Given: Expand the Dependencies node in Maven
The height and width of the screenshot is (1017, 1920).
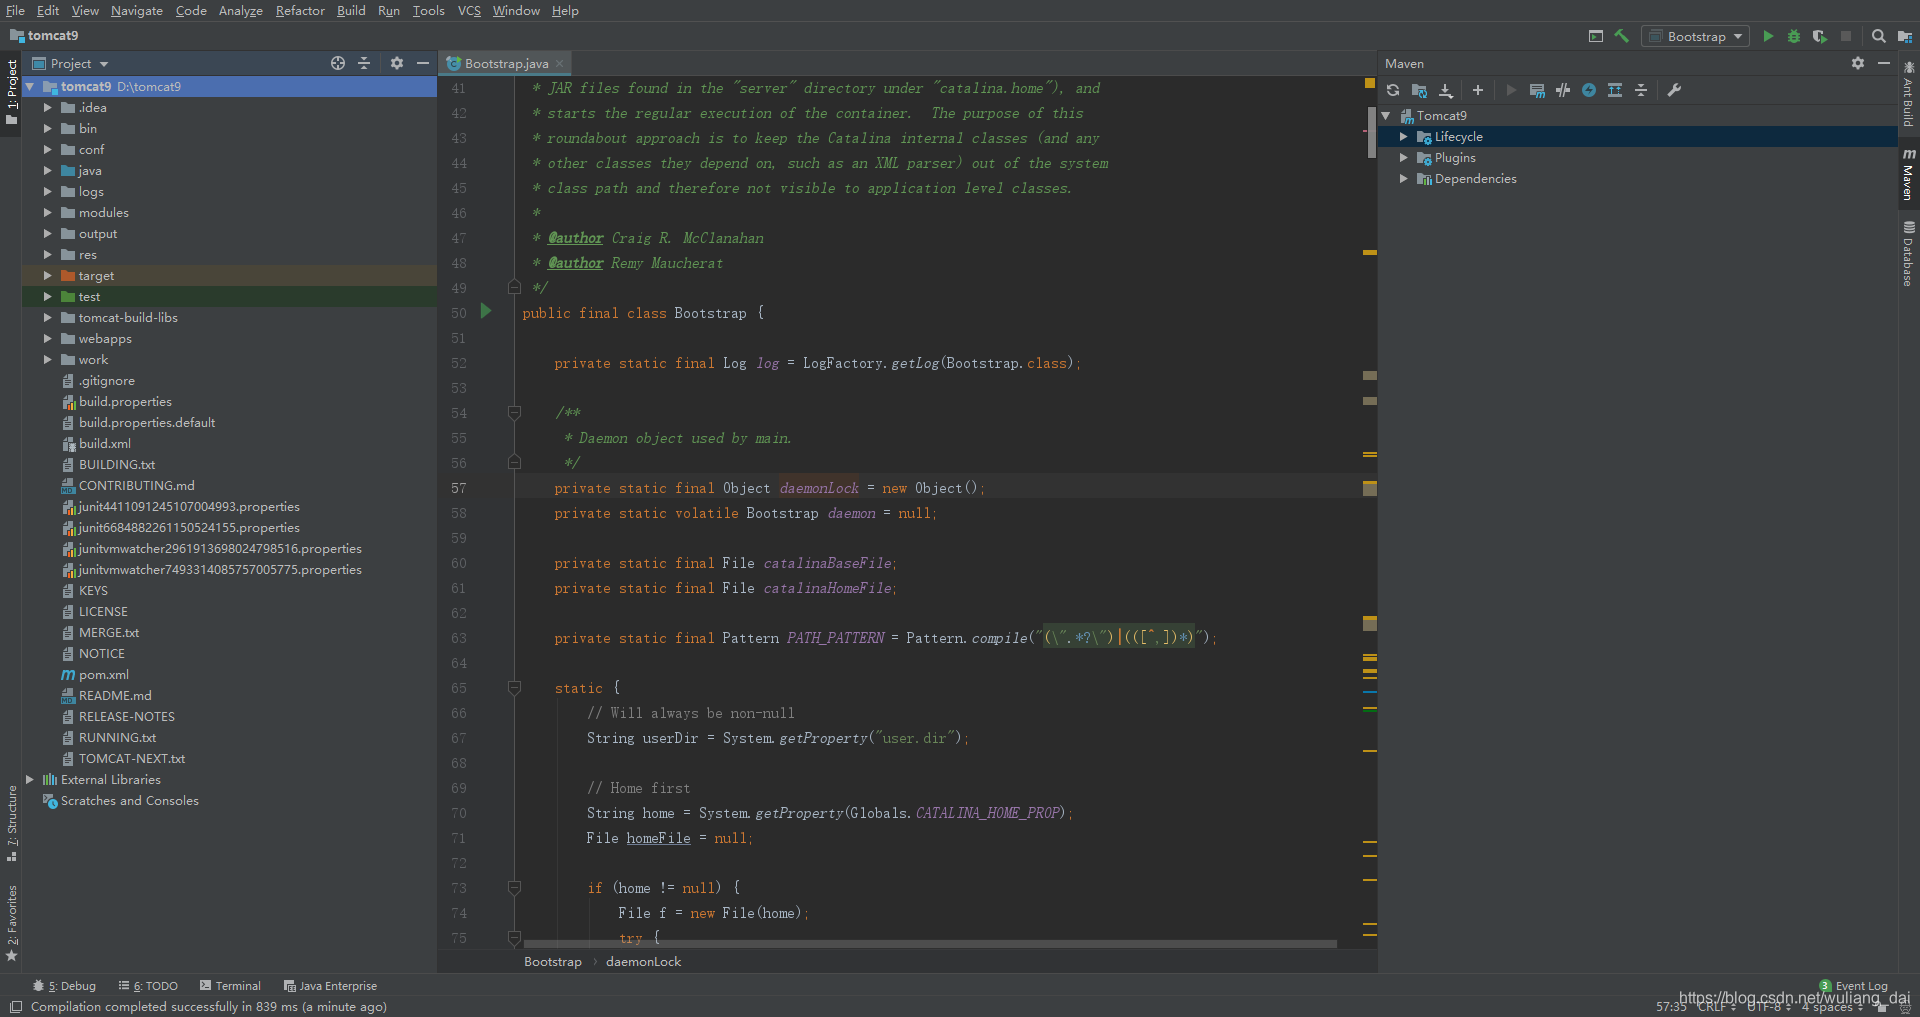Looking at the screenshot, I should pyautogui.click(x=1404, y=179).
